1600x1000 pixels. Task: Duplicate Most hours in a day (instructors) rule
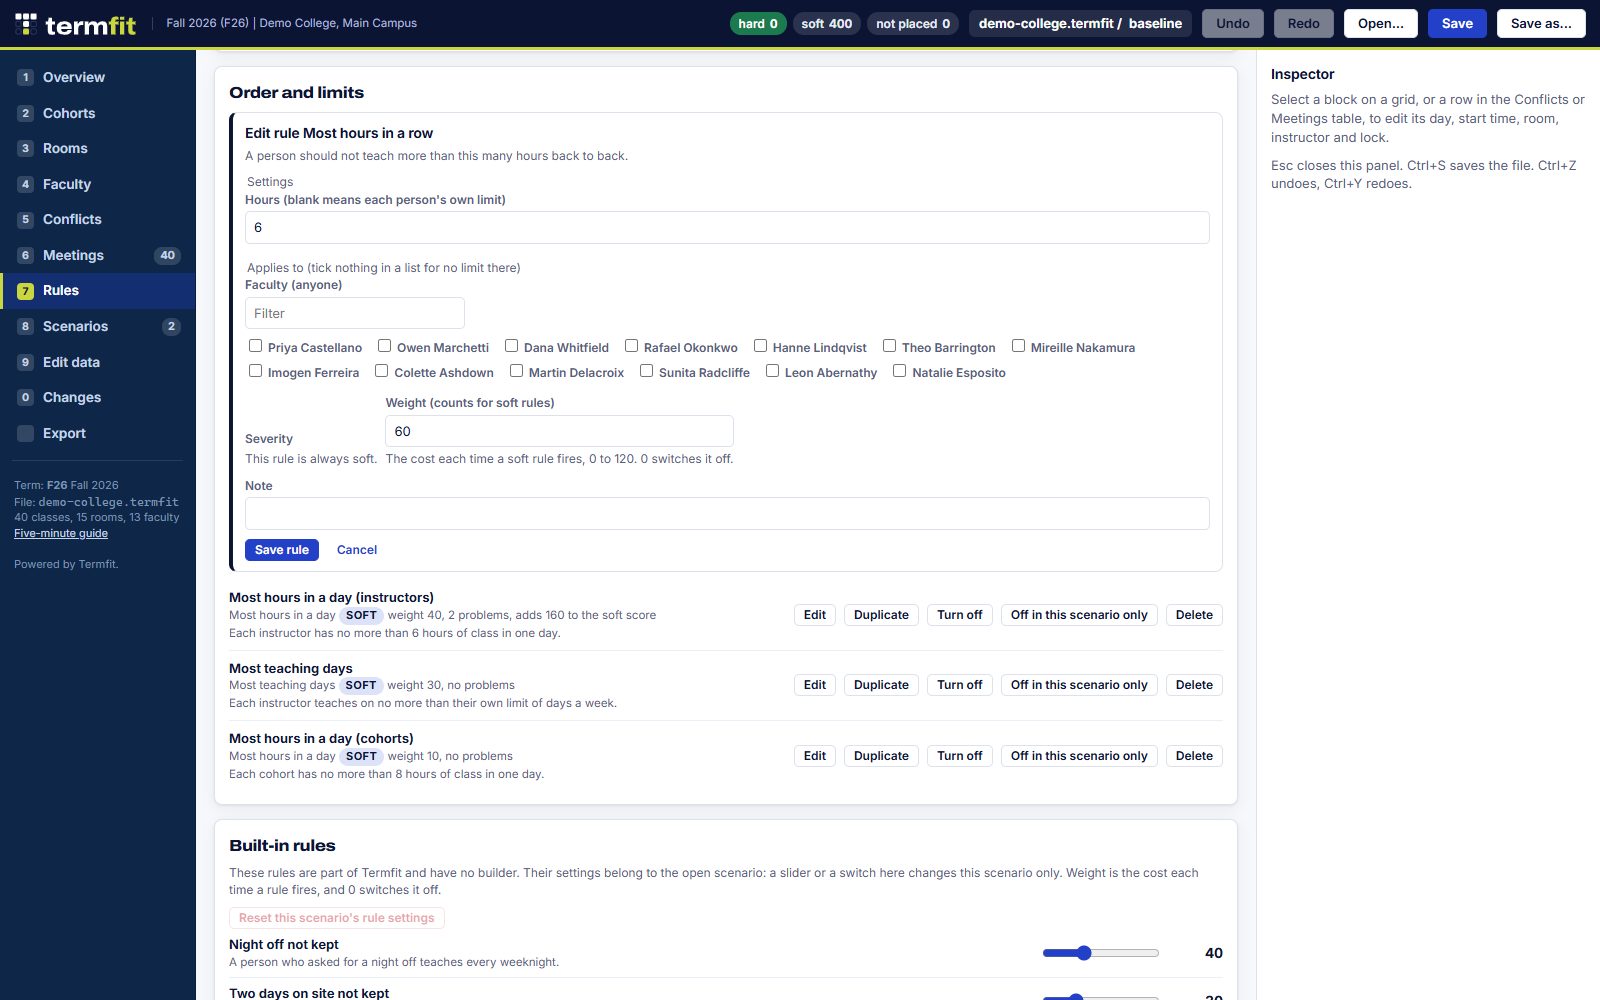click(881, 615)
